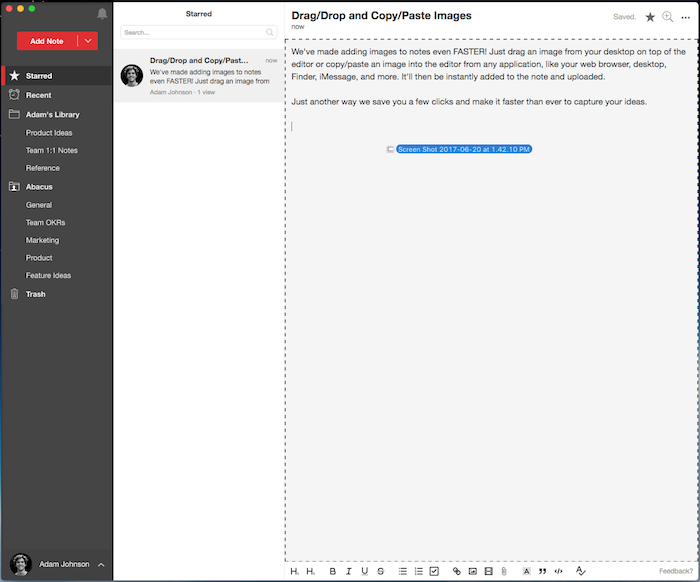
Task: Open the Feedback link
Action: 676,571
